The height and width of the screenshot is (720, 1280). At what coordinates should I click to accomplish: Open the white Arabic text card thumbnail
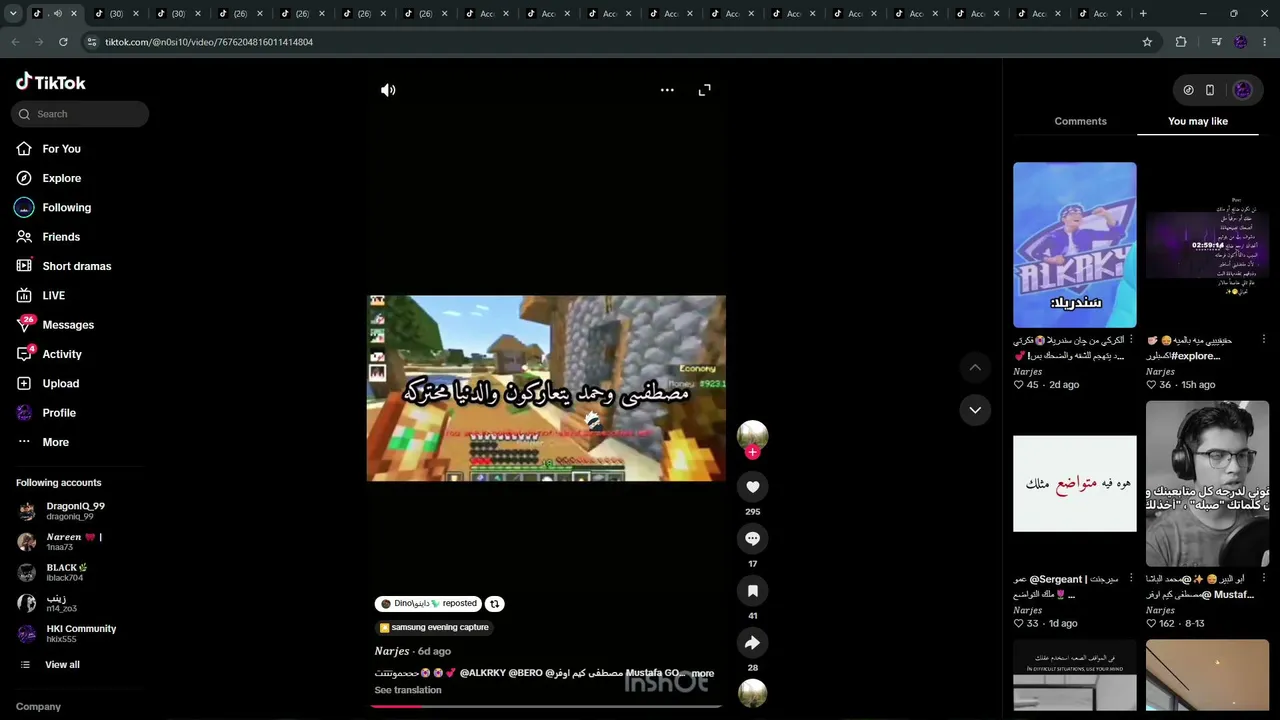(1074, 484)
